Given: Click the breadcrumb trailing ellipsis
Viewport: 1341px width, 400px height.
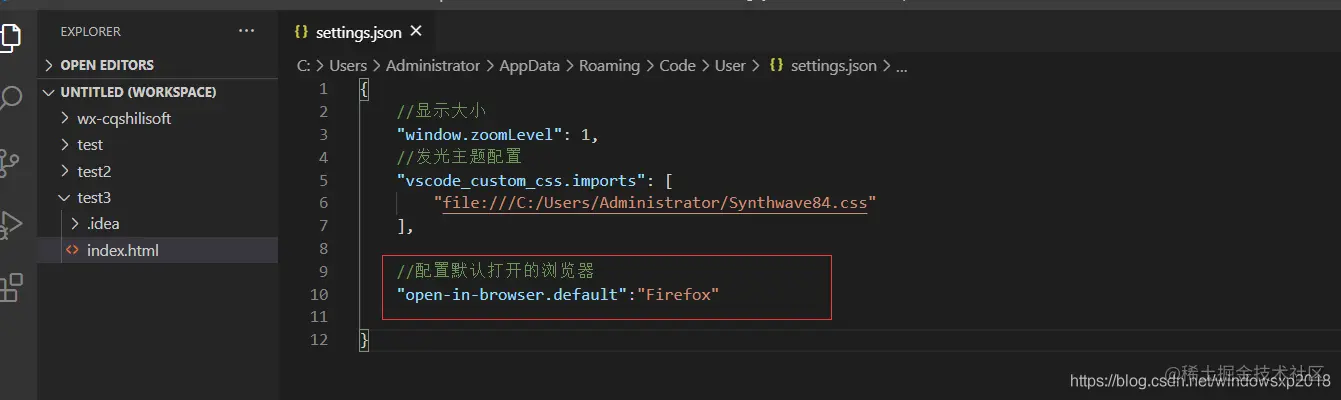Looking at the screenshot, I should point(901,67).
